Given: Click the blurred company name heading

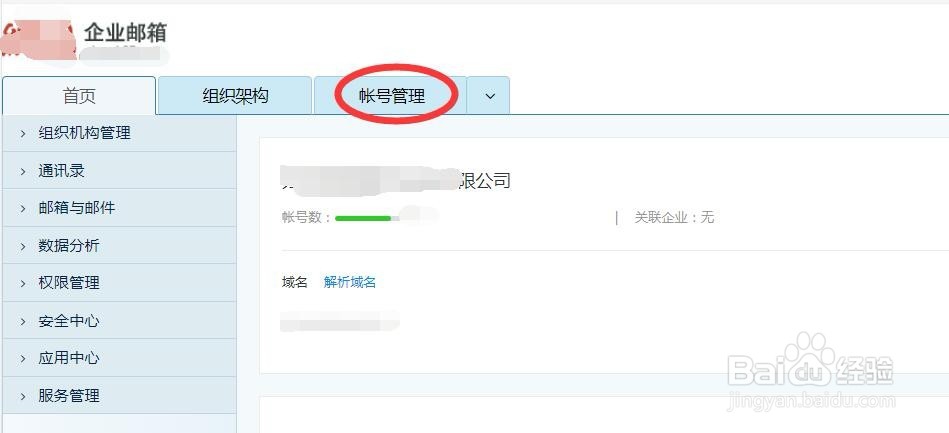Looking at the screenshot, I should point(396,180).
